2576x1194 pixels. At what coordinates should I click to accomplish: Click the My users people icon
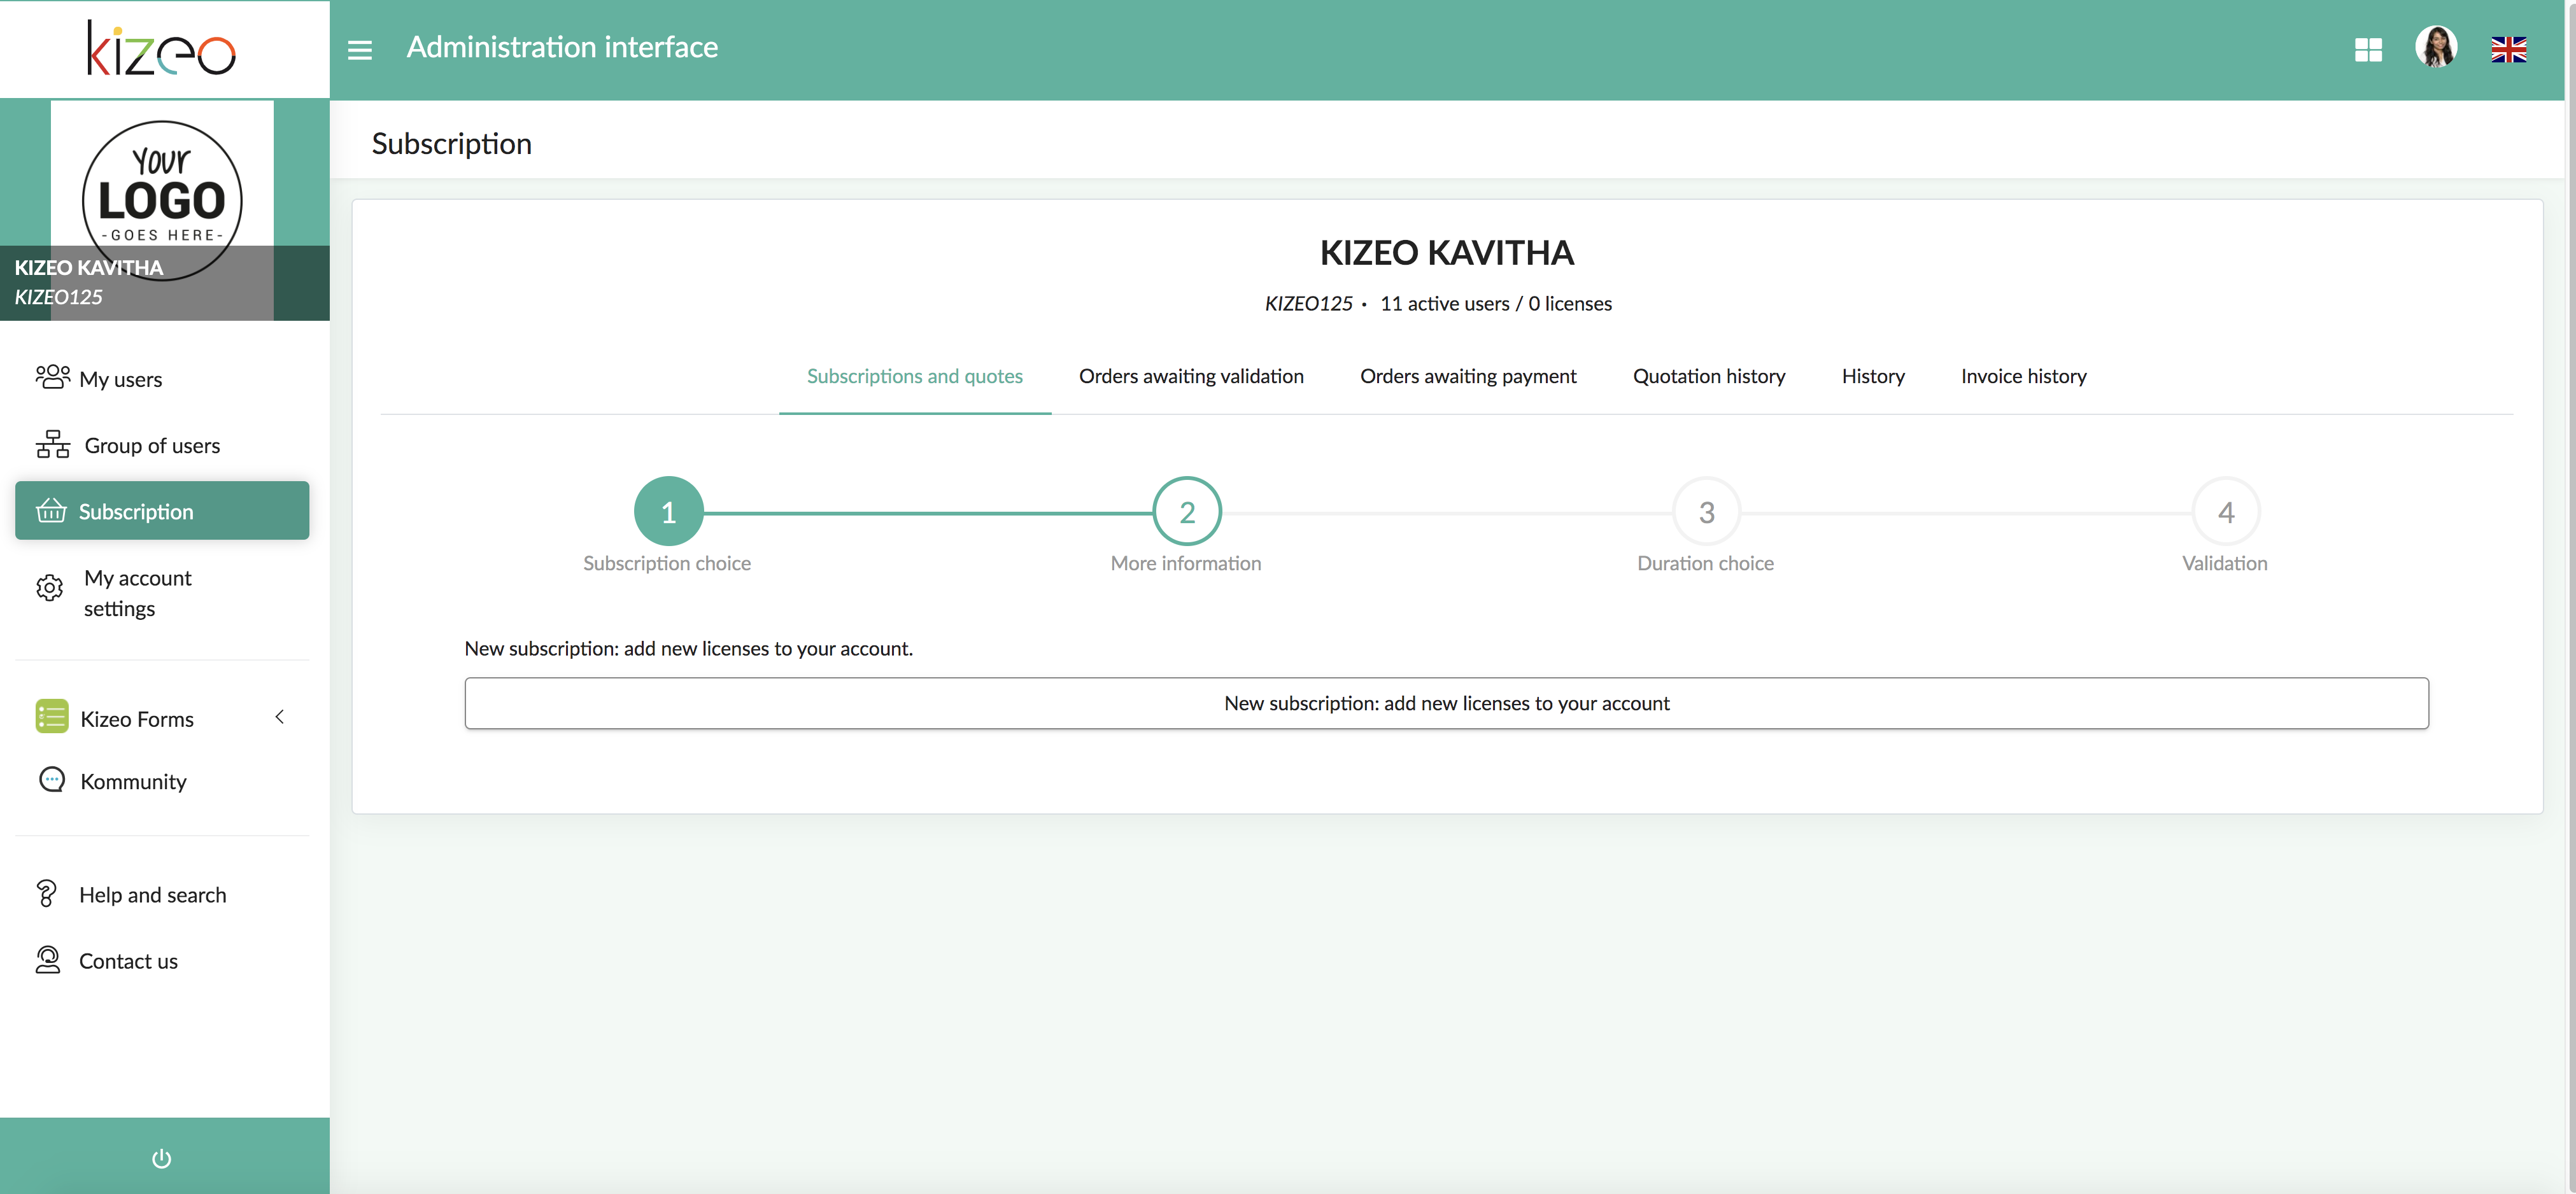(x=53, y=377)
